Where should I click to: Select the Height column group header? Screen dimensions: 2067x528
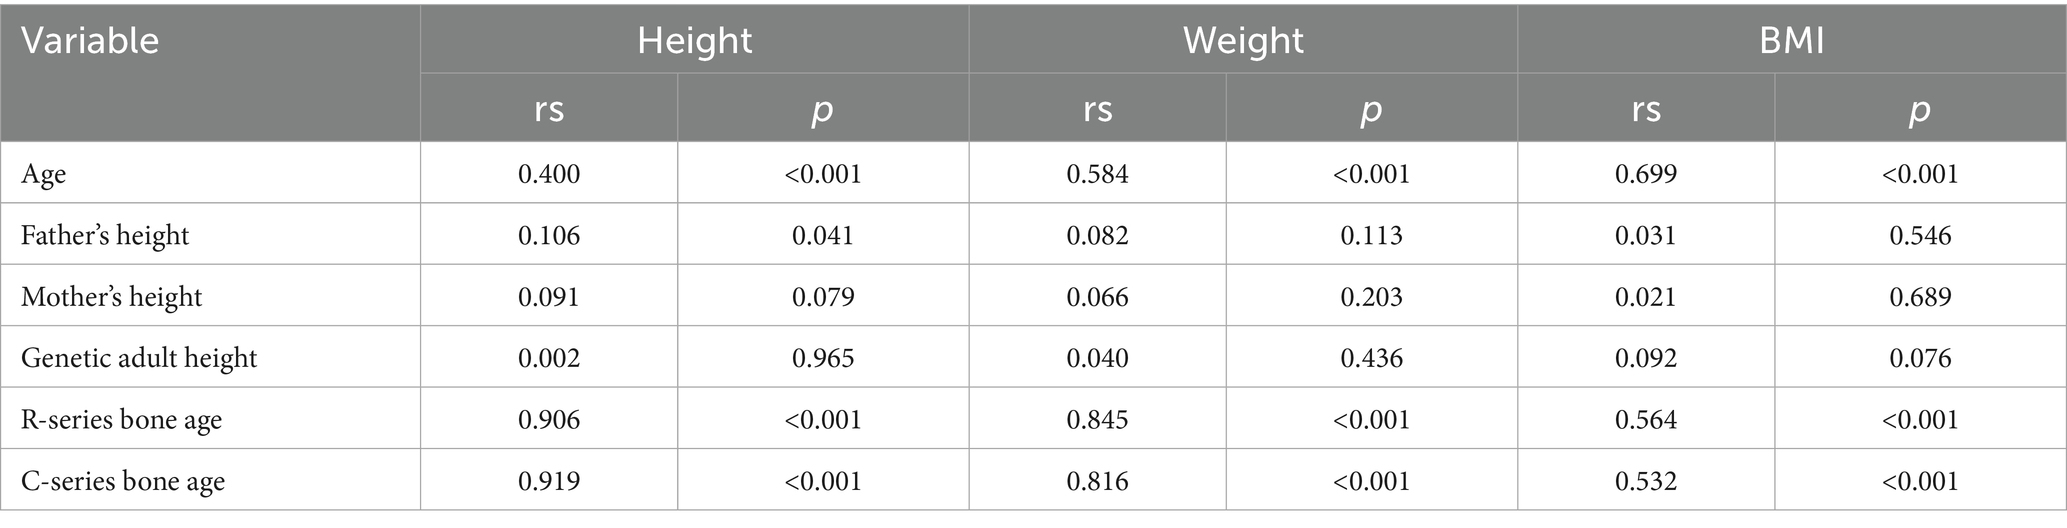coord(694,41)
